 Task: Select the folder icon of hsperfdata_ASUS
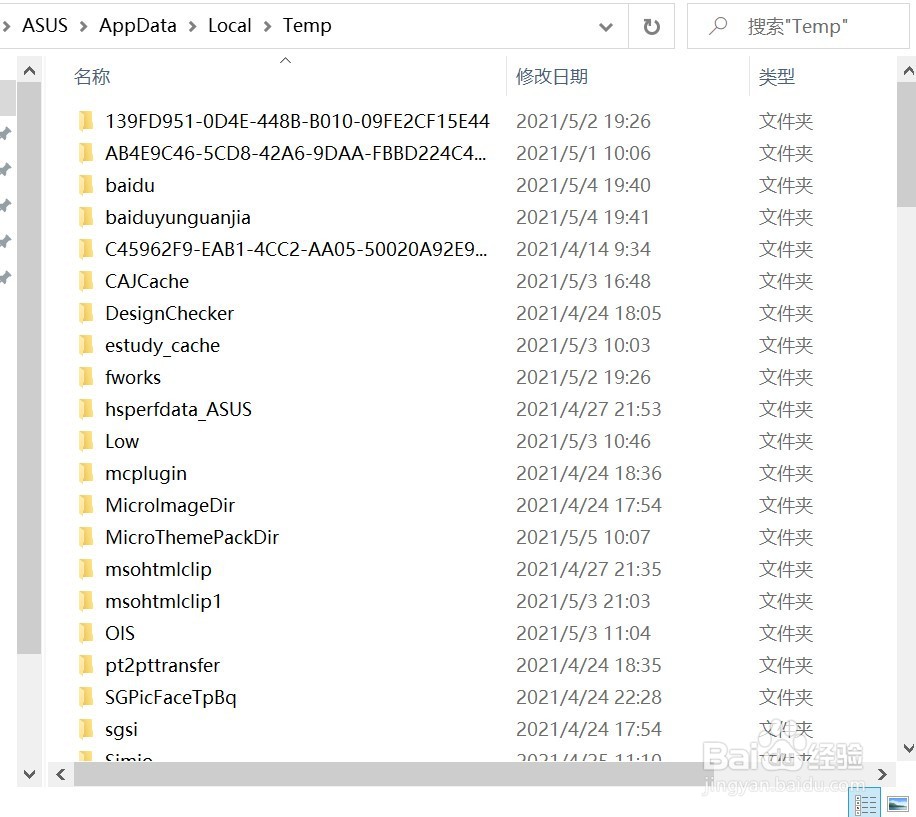pyautogui.click(x=86, y=409)
